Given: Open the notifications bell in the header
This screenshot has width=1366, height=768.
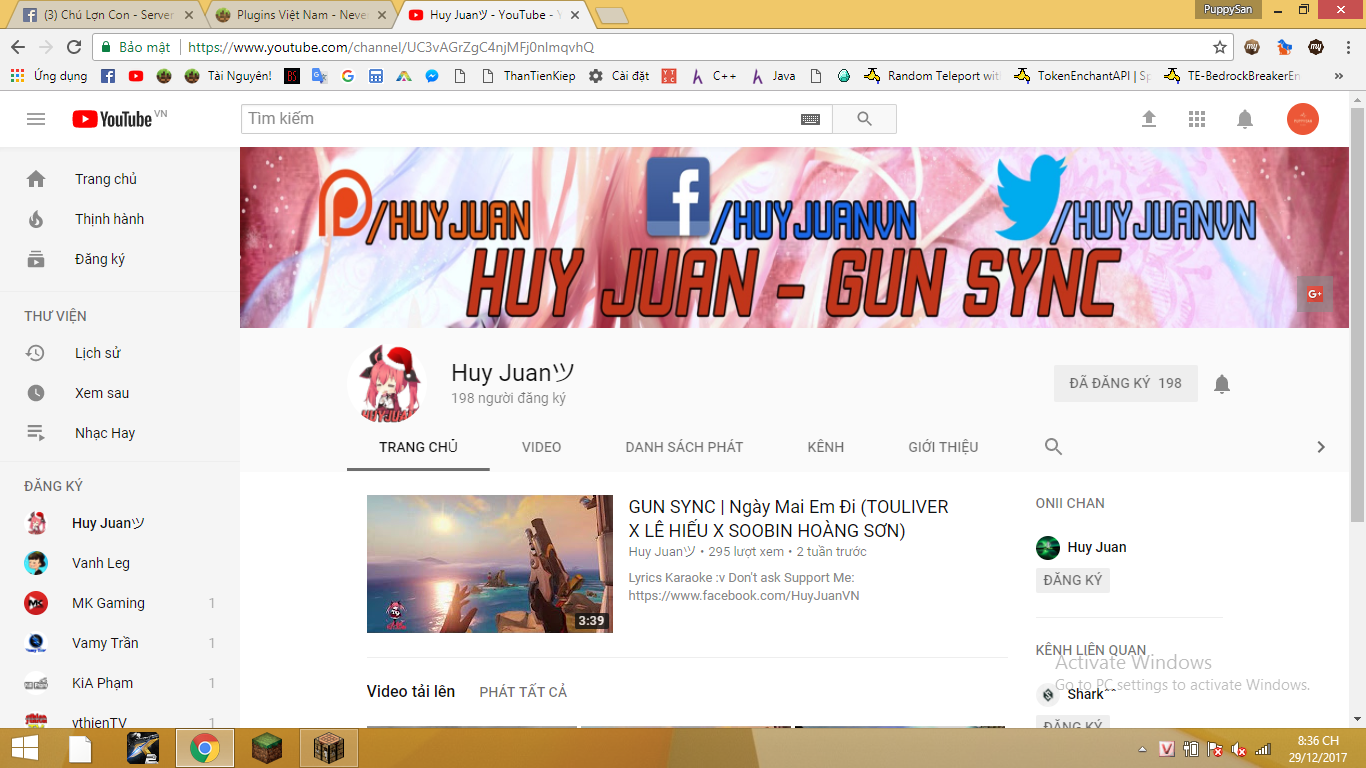Looking at the screenshot, I should click(1245, 119).
